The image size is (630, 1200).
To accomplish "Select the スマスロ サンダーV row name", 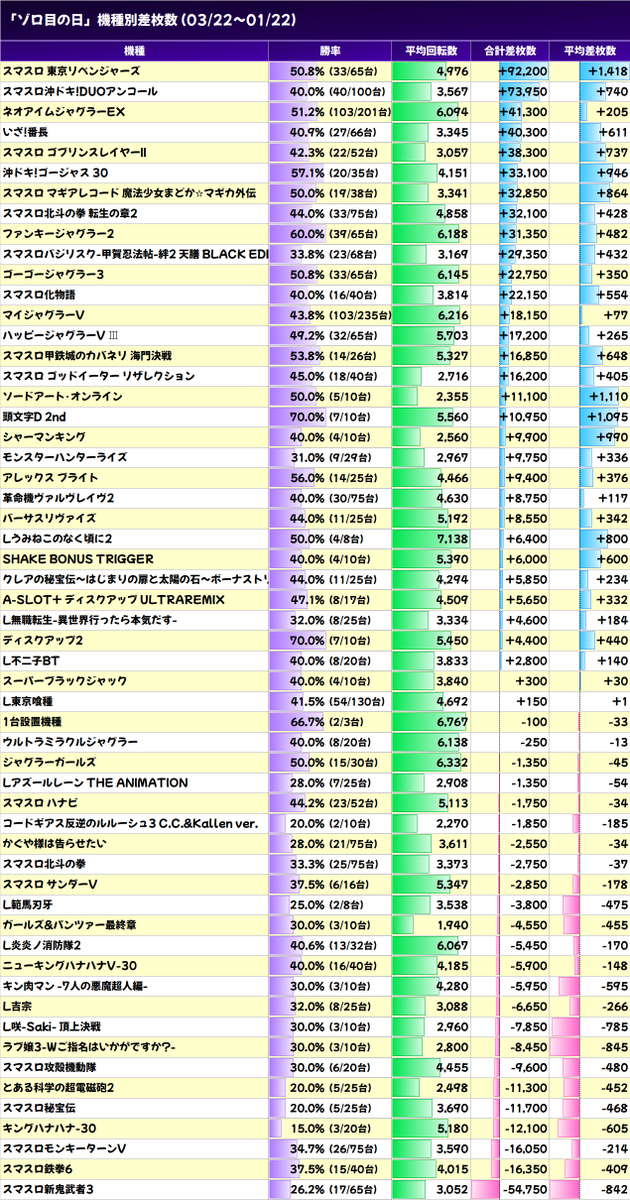I will pos(50,884).
